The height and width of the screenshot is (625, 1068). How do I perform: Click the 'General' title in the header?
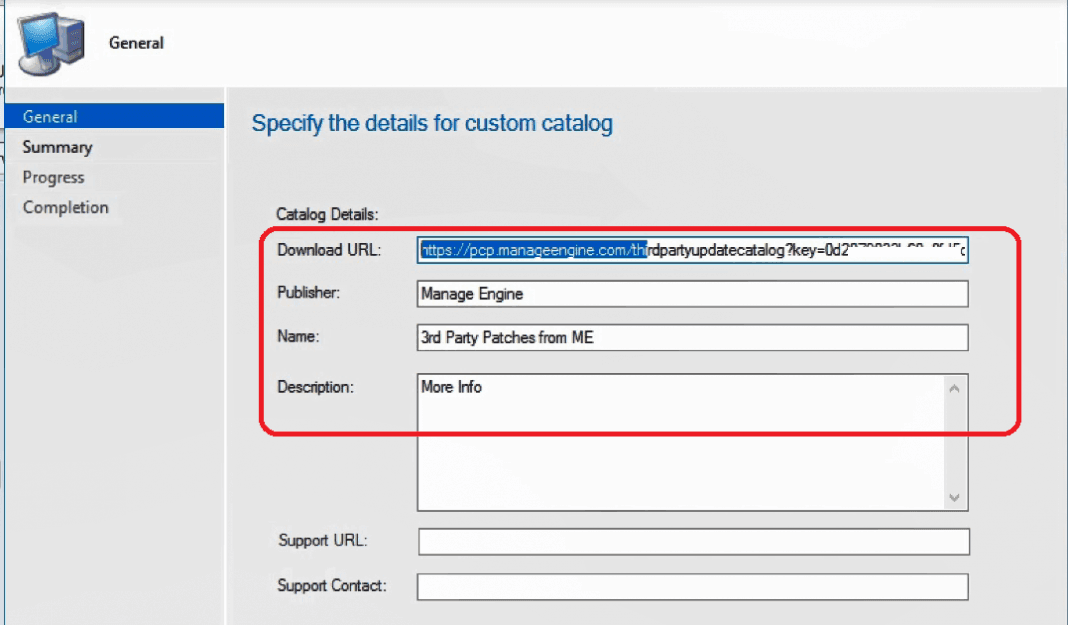(136, 43)
